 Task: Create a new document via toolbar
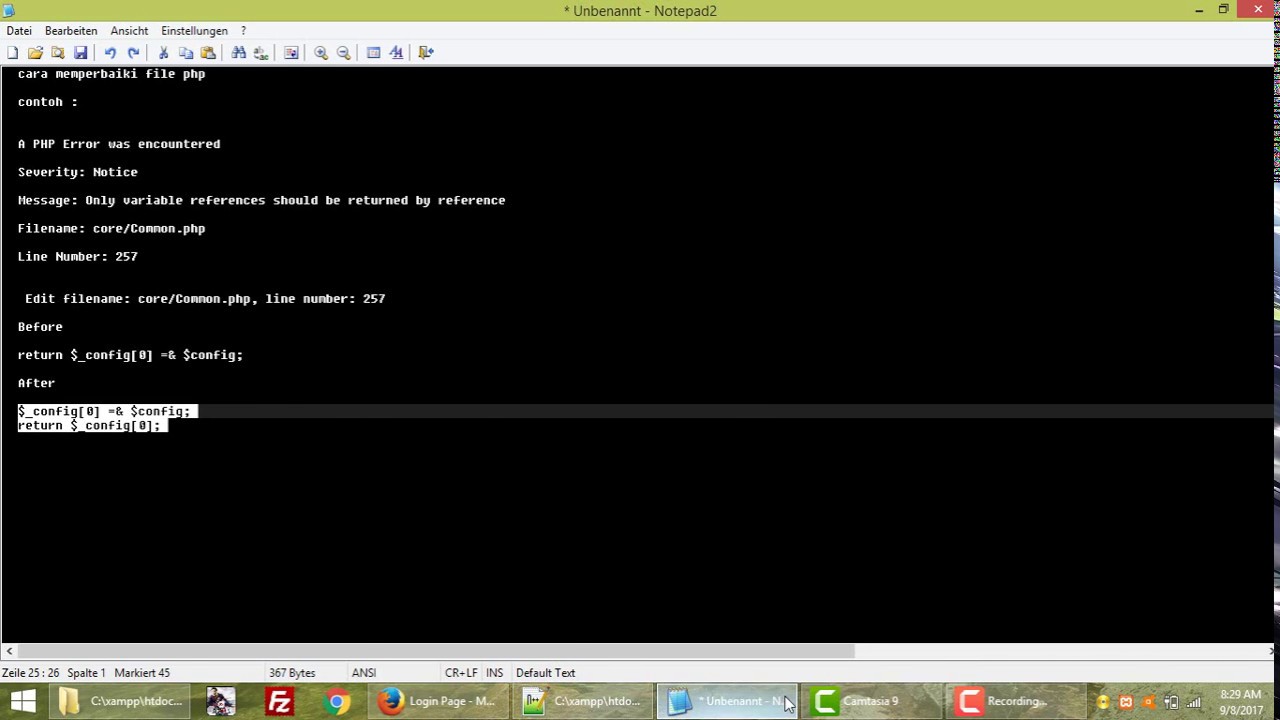(13, 53)
